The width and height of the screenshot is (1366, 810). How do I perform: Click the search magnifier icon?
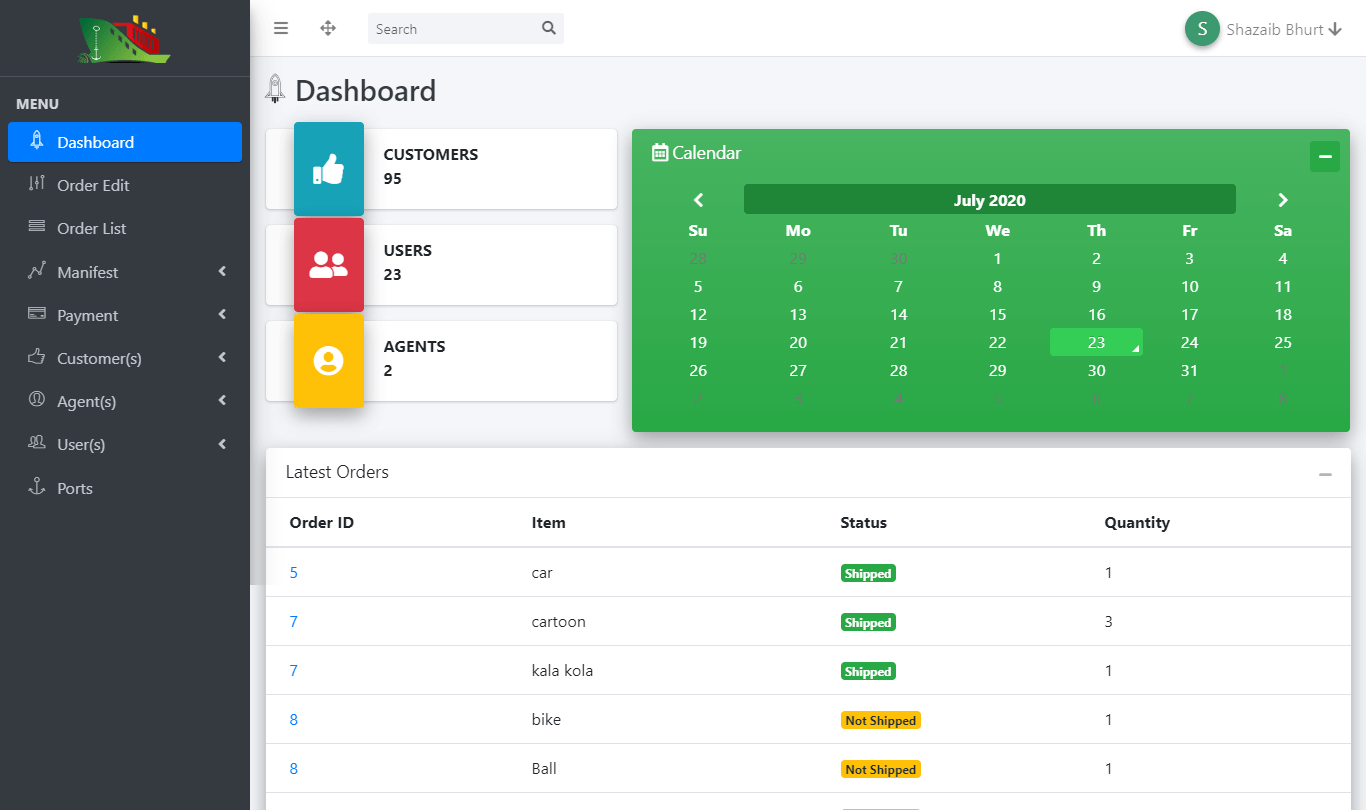pyautogui.click(x=549, y=28)
